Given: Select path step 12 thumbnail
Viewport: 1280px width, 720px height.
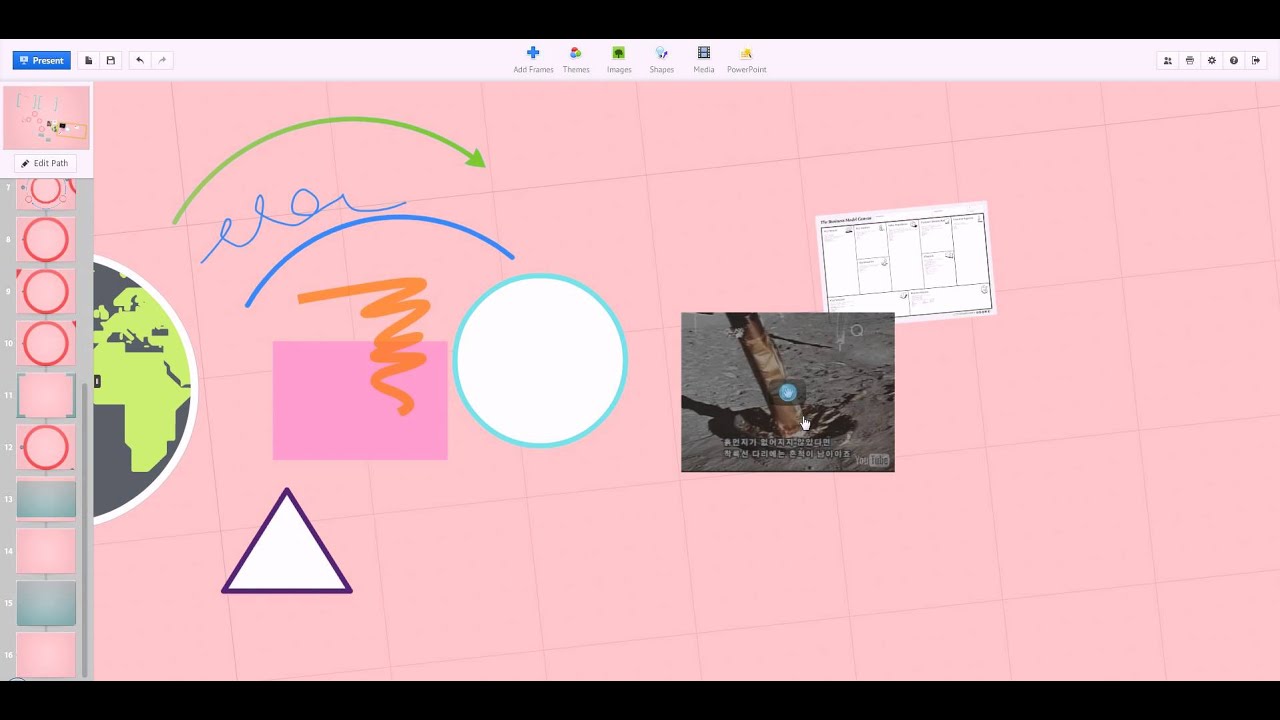Looking at the screenshot, I should click(x=46, y=448).
